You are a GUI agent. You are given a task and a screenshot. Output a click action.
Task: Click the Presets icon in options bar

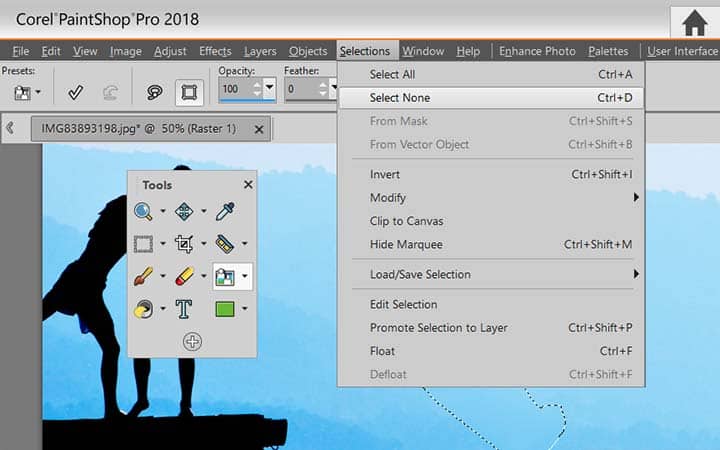(x=22, y=93)
